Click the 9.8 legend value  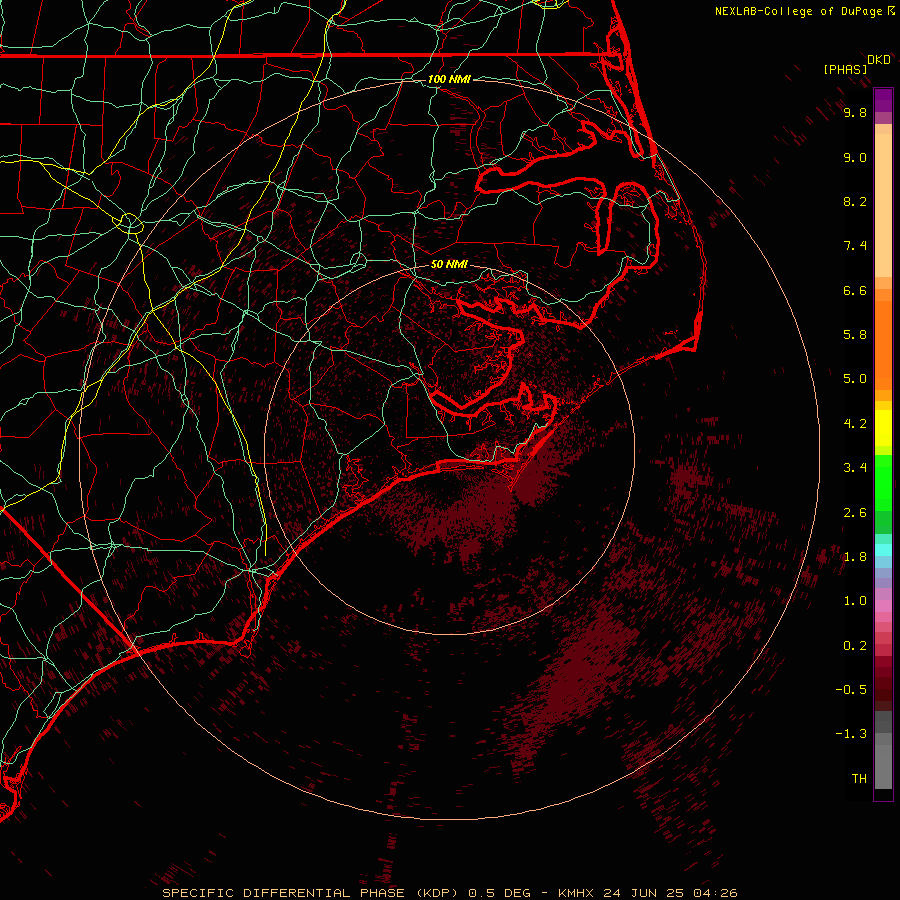point(855,113)
